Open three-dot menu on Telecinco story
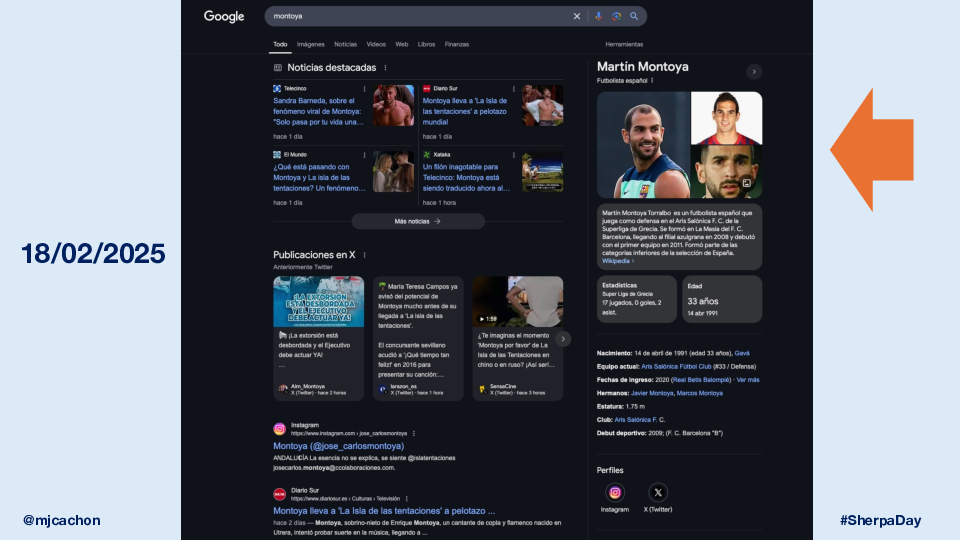Image resolution: width=960 pixels, height=540 pixels. 364,89
